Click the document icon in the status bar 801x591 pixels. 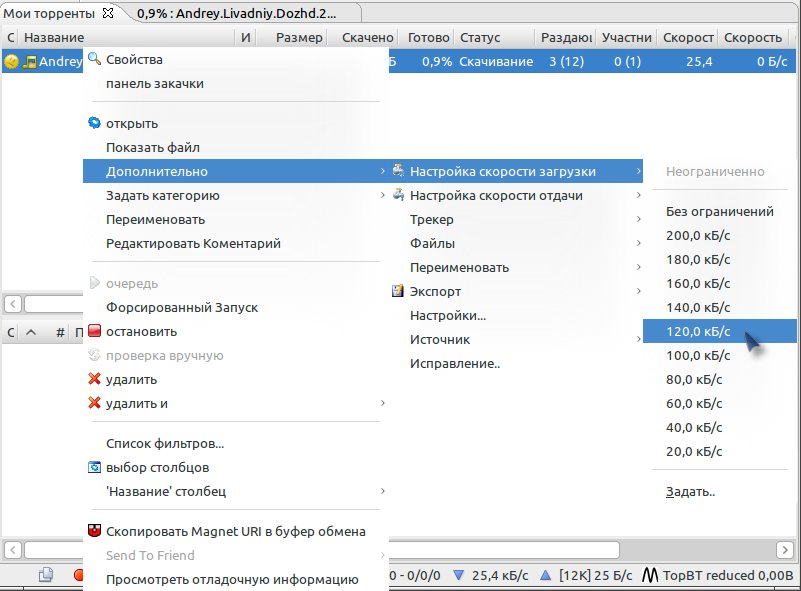click(46, 575)
